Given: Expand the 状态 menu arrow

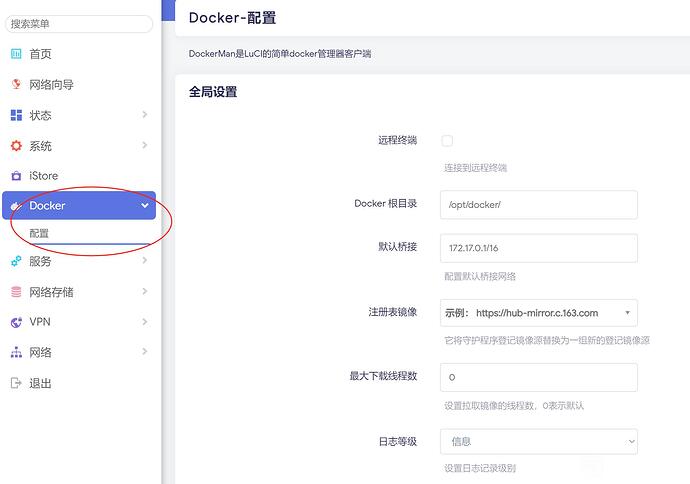Looking at the screenshot, I should point(145,116).
